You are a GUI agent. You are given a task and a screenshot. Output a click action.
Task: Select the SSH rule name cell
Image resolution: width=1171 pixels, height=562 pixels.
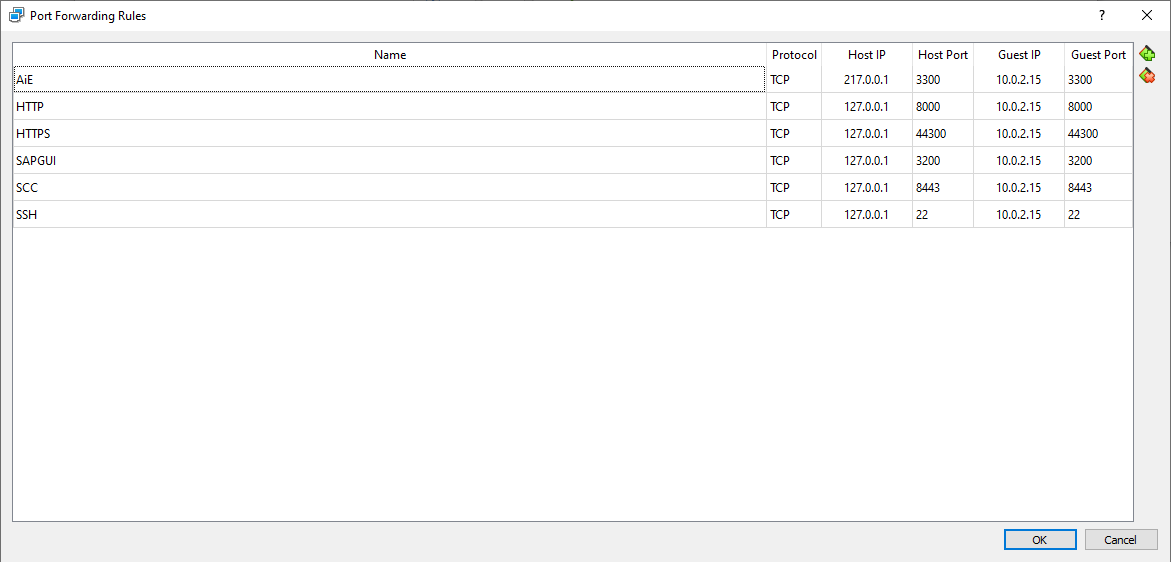point(389,214)
